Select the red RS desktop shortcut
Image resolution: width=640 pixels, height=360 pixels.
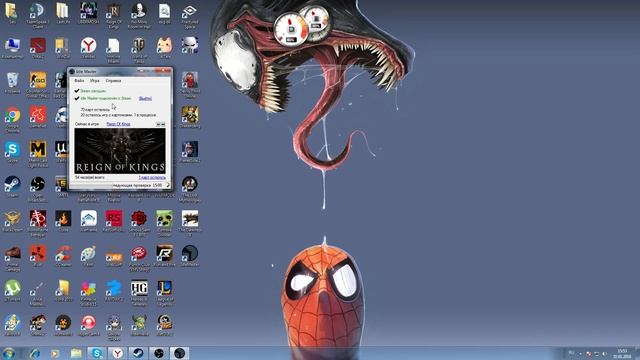[x=113, y=222]
